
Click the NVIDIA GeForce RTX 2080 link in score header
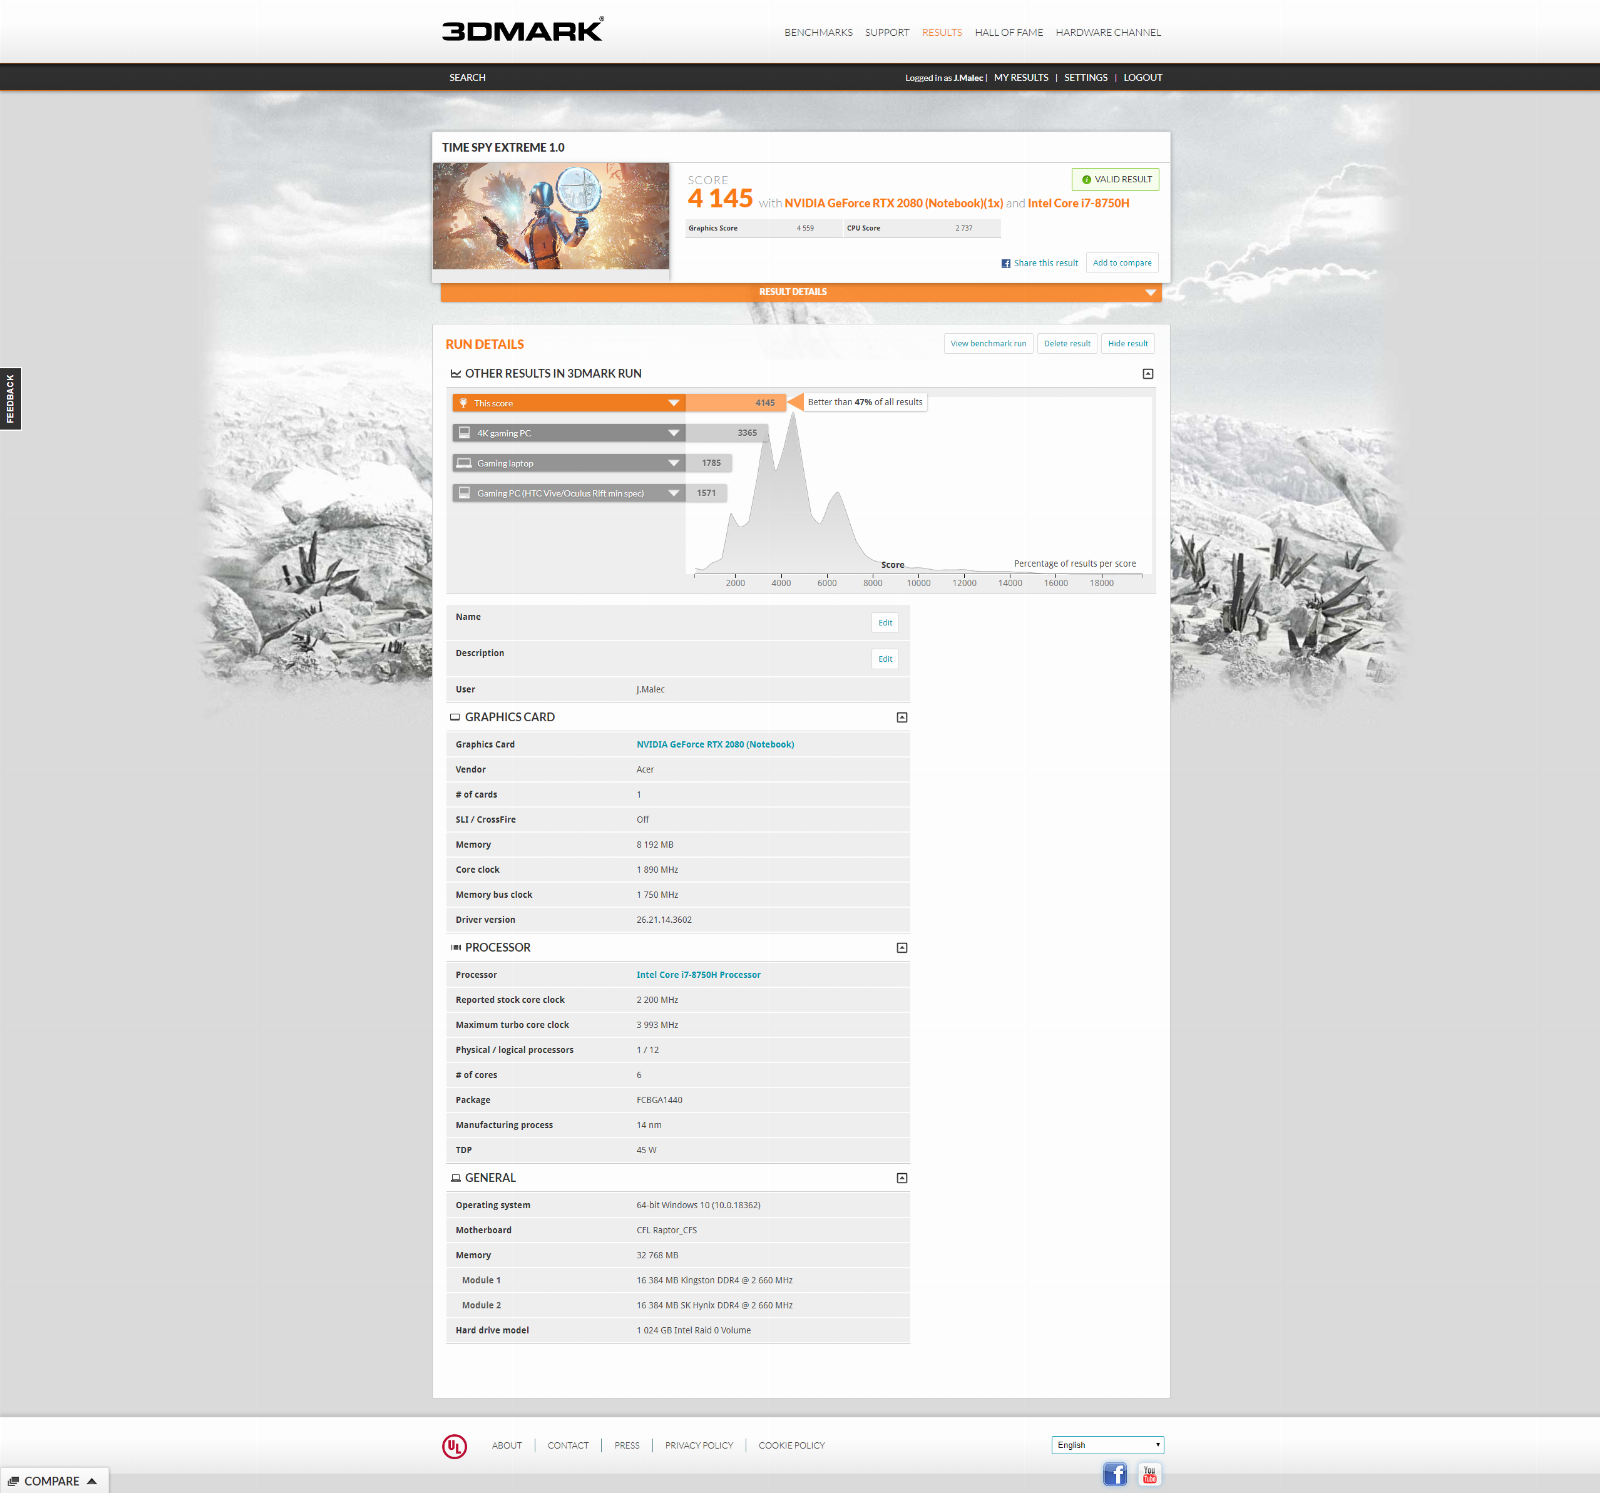(x=893, y=203)
